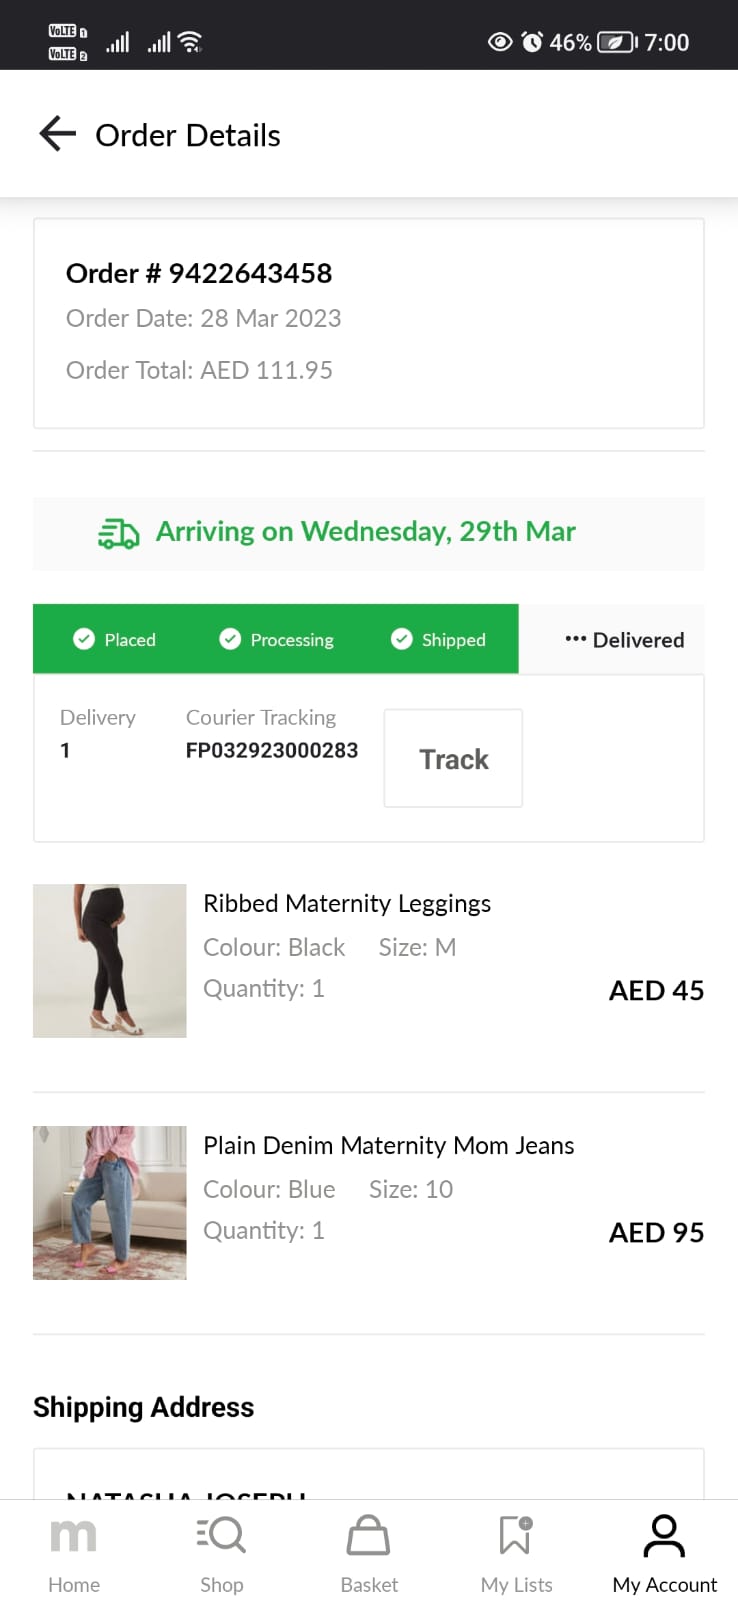This screenshot has width=738, height=1600.
Task: Tap the Delivered status step
Action: [x=625, y=640]
